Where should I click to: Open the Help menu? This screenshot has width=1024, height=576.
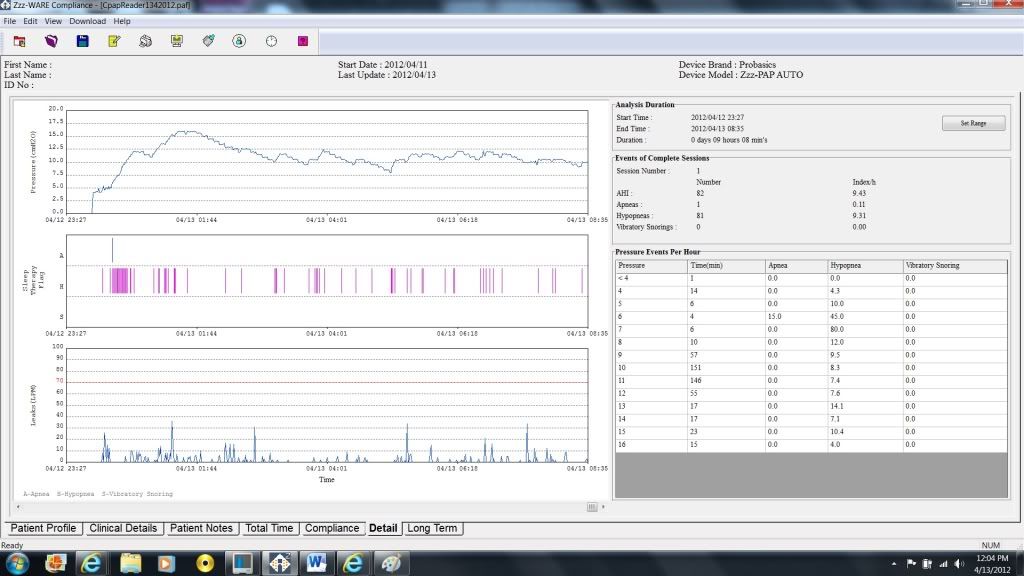[x=121, y=21]
